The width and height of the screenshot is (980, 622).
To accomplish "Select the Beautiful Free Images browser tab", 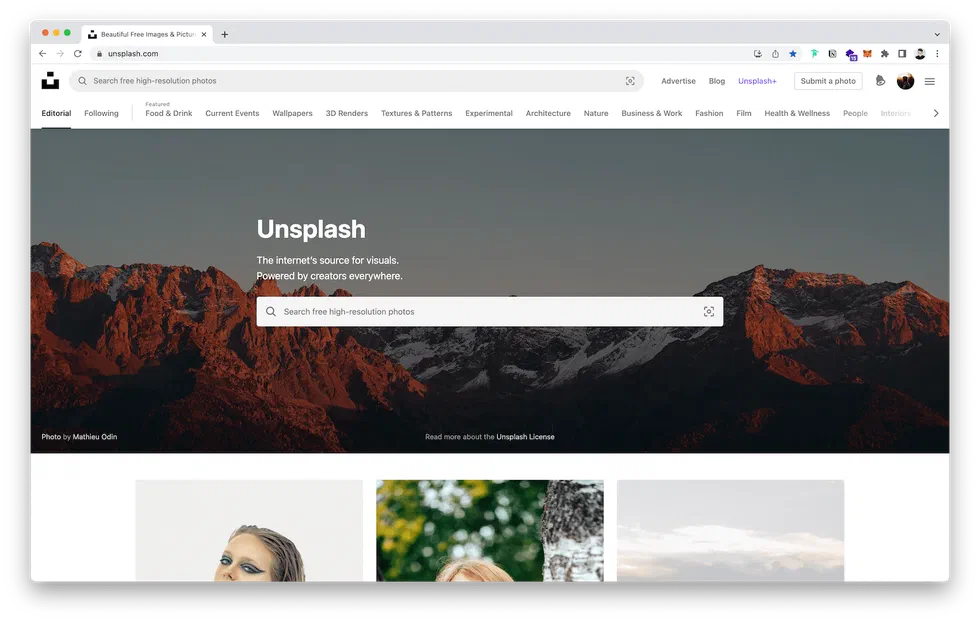I will (x=147, y=34).
